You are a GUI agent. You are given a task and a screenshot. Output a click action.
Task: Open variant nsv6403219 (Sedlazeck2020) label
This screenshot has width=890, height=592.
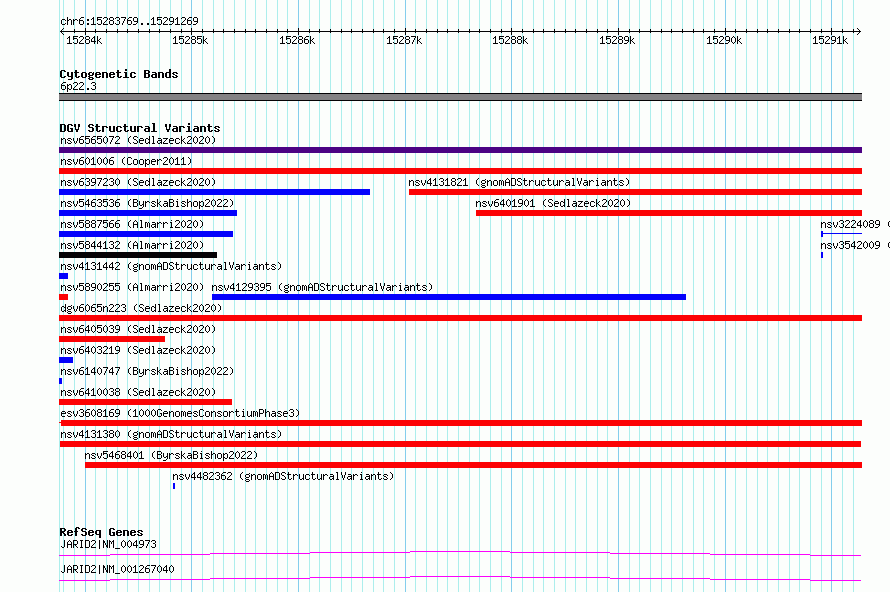coord(138,350)
